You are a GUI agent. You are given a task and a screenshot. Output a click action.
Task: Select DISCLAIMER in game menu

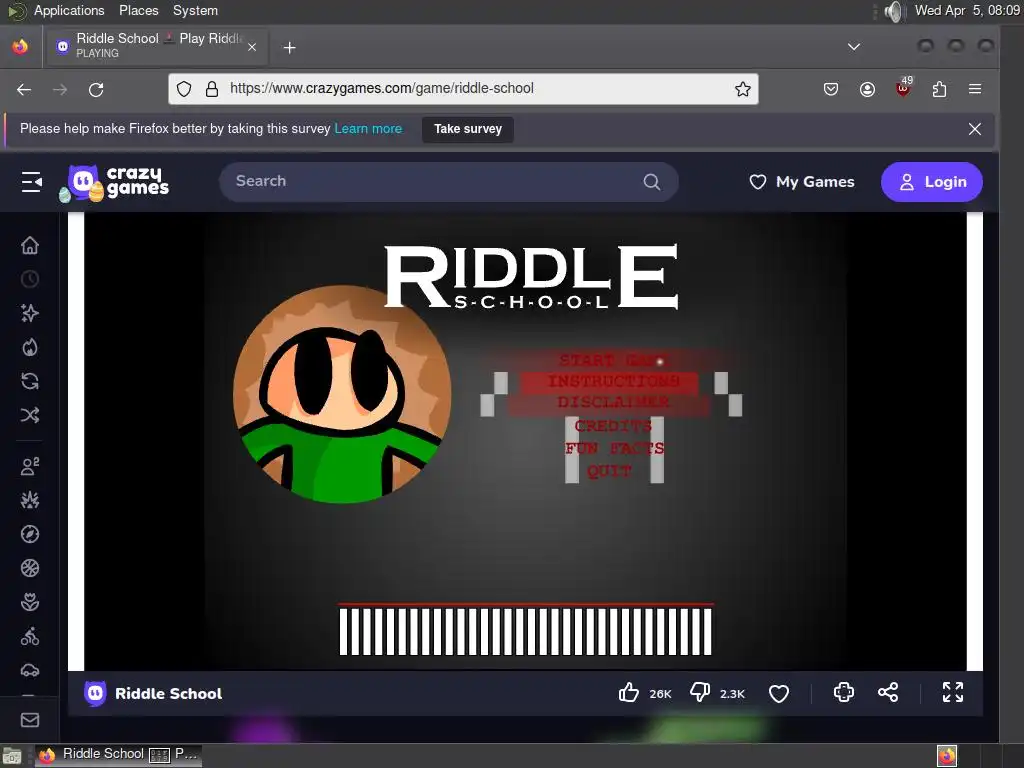click(x=613, y=402)
